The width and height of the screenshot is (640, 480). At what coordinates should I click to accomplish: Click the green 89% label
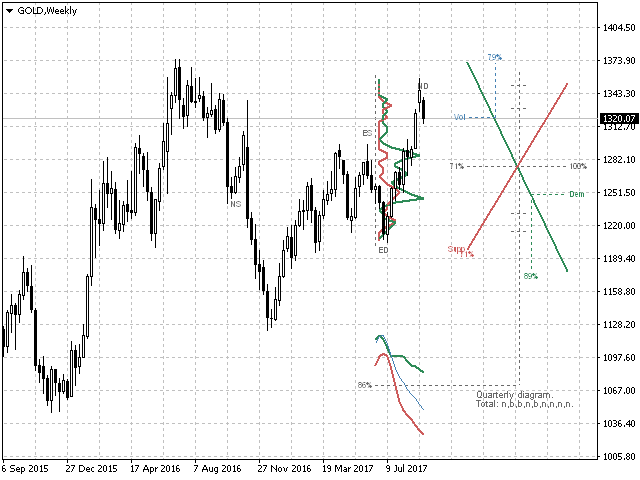[x=531, y=276]
